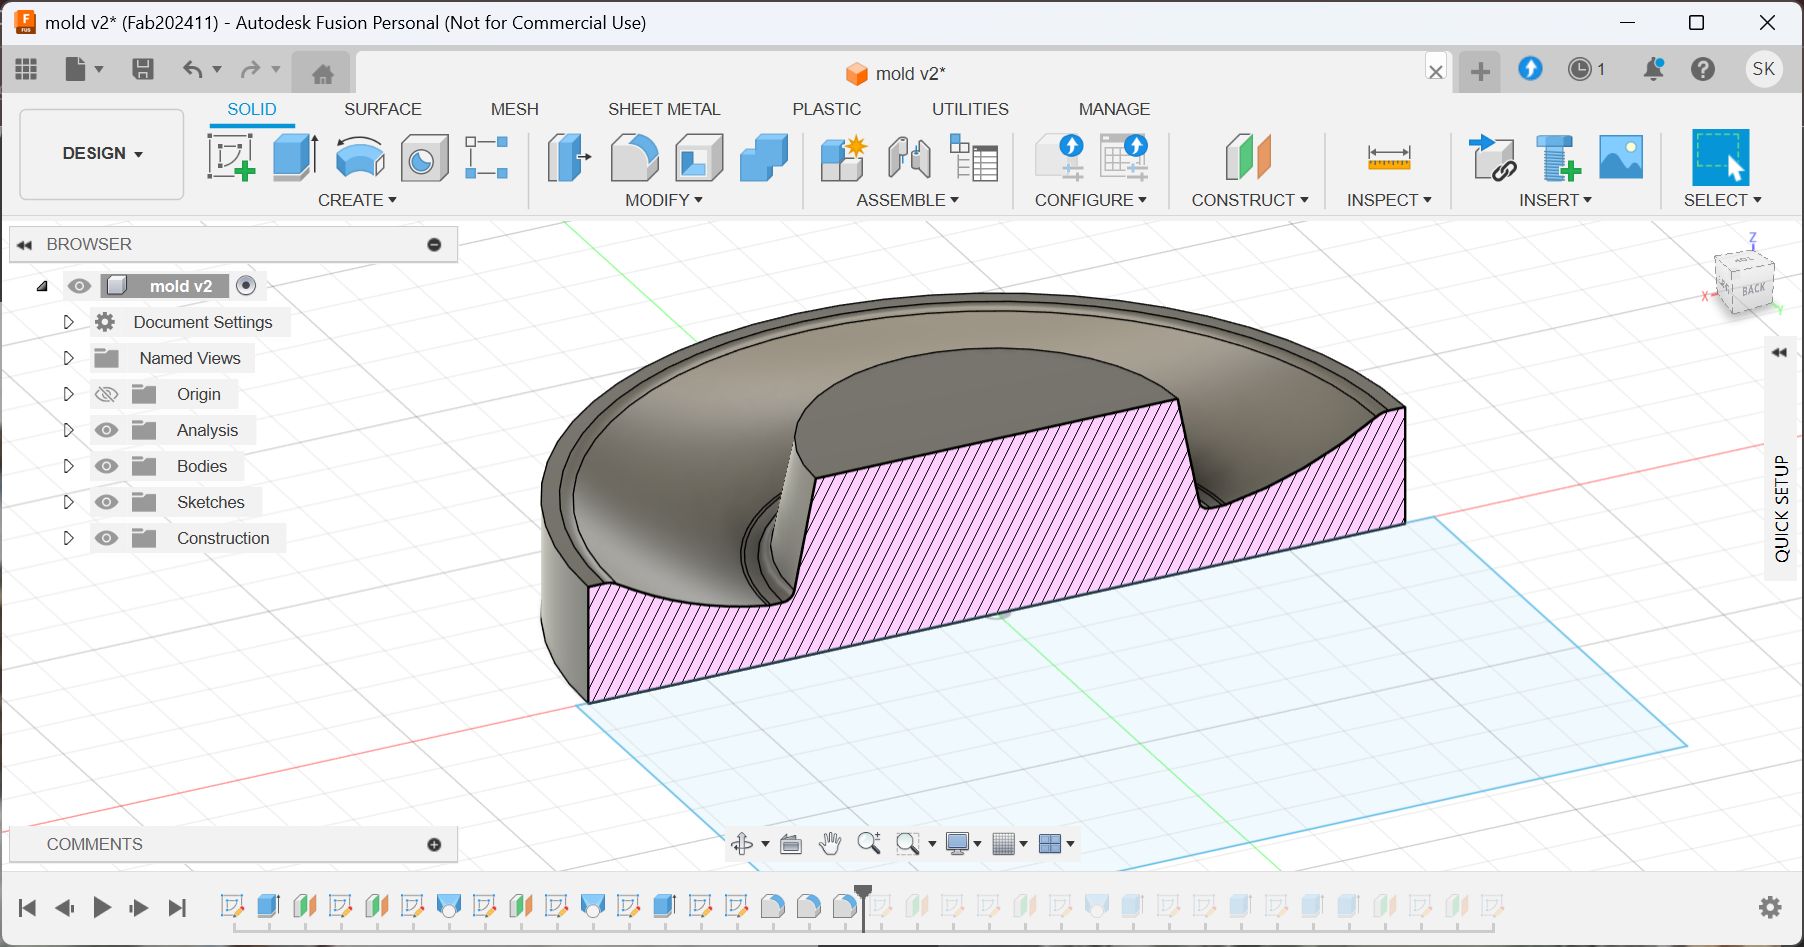The image size is (1804, 947).
Task: Select the Combine tool
Action: (x=764, y=157)
